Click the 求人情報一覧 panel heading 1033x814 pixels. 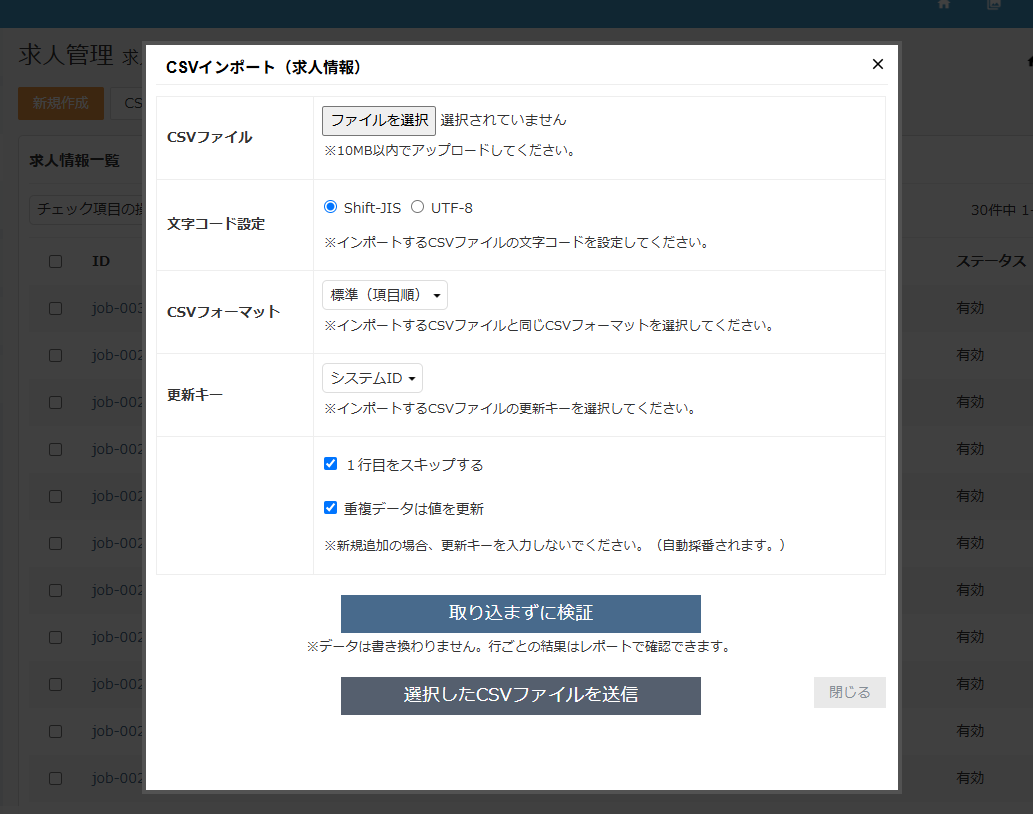[x=74, y=161]
